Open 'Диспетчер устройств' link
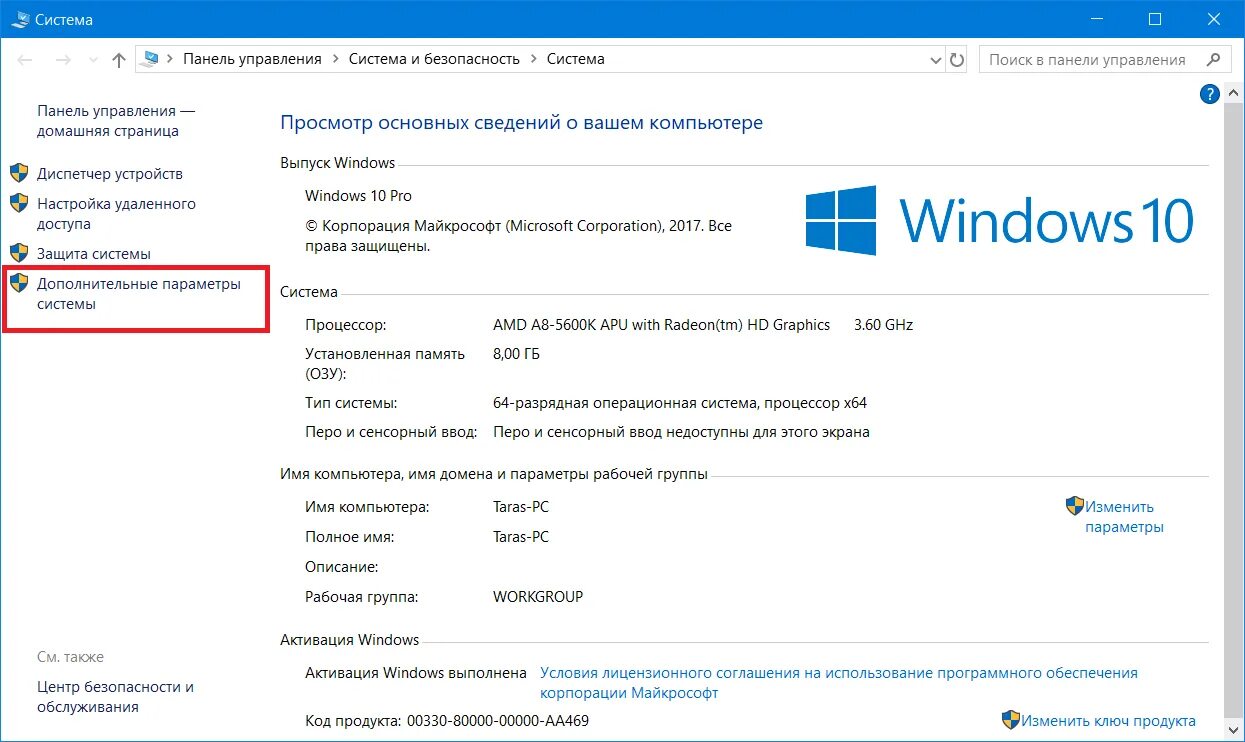 point(110,174)
